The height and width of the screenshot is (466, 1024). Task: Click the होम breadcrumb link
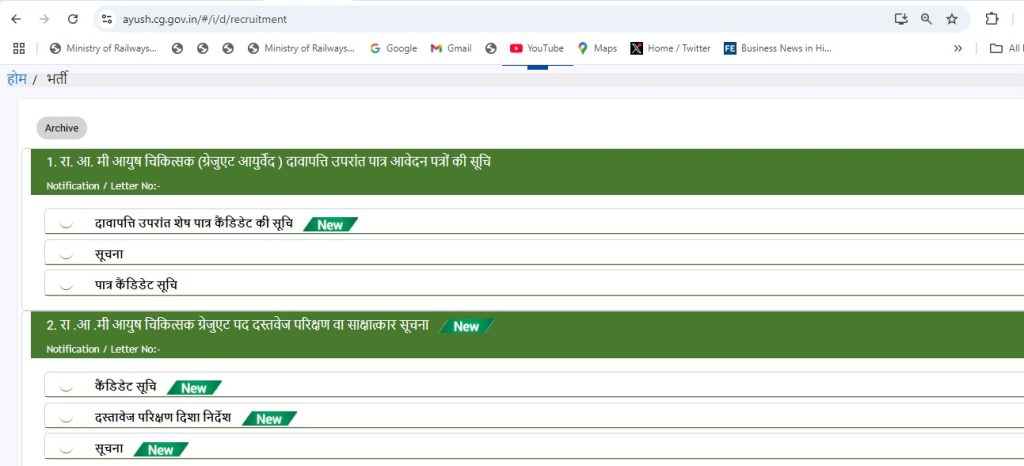coord(16,78)
